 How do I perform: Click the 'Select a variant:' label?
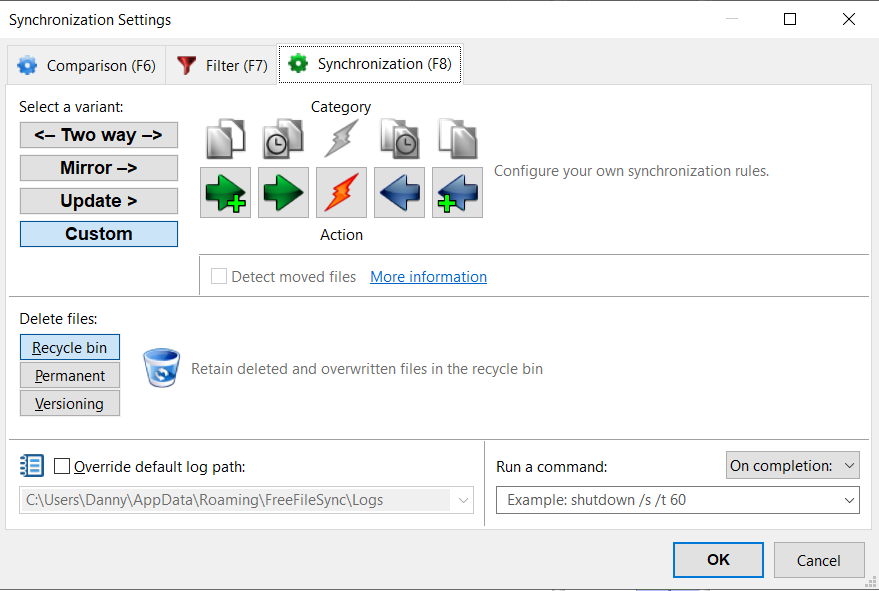(71, 107)
